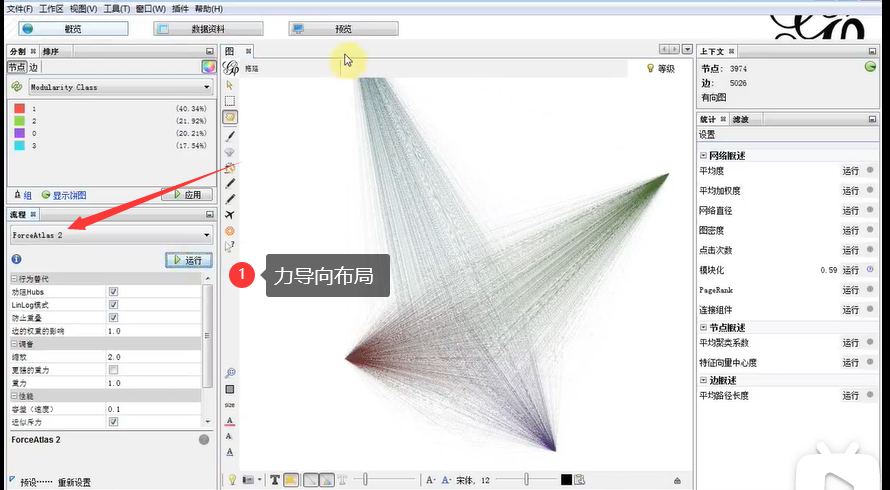Click the 重新设置 reset link
The image size is (890, 490).
point(74,483)
